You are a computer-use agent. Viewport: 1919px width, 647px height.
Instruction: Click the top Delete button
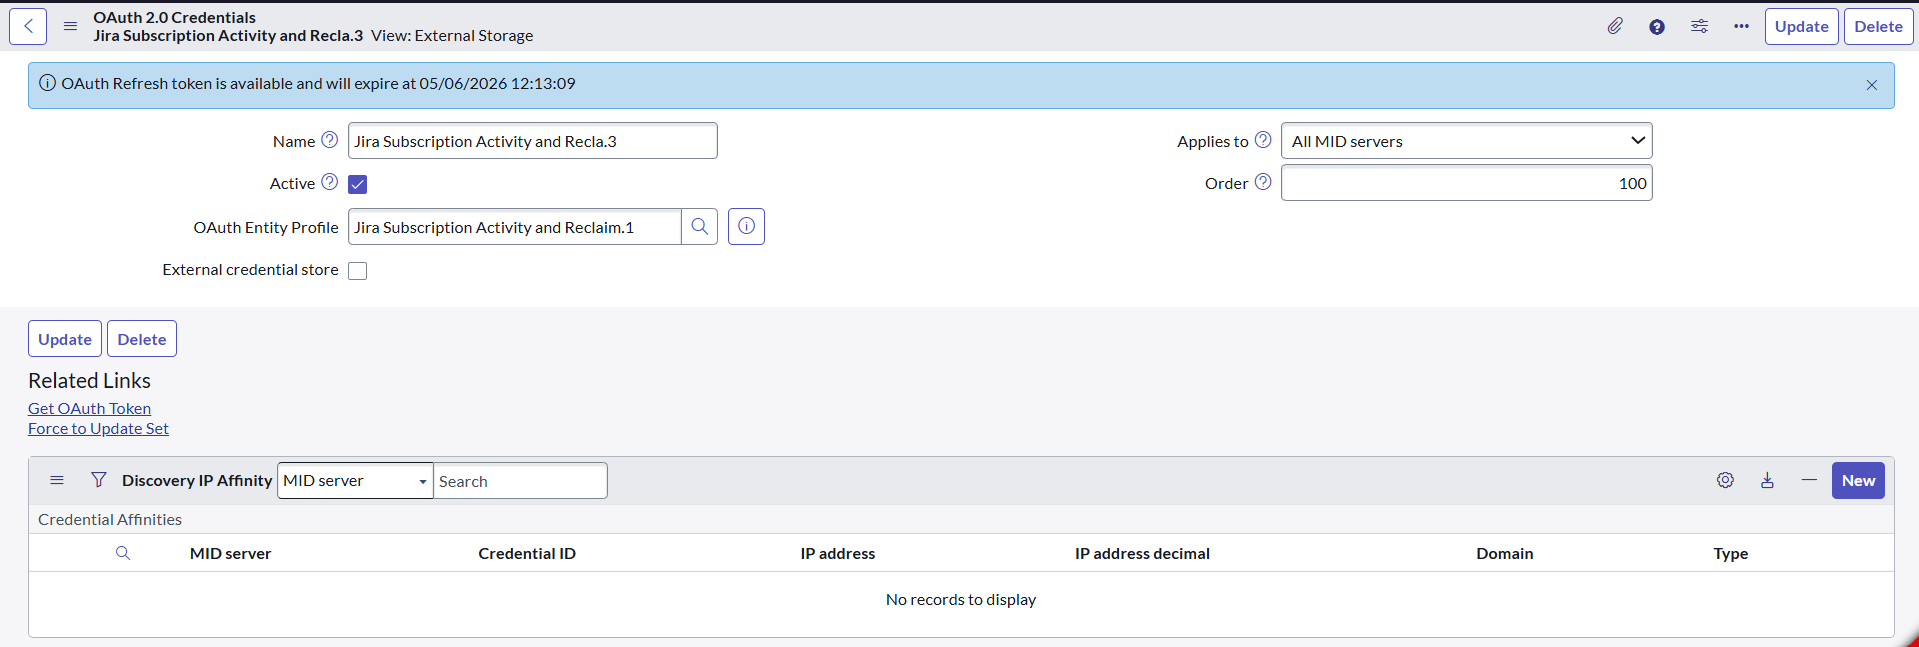[1878, 27]
